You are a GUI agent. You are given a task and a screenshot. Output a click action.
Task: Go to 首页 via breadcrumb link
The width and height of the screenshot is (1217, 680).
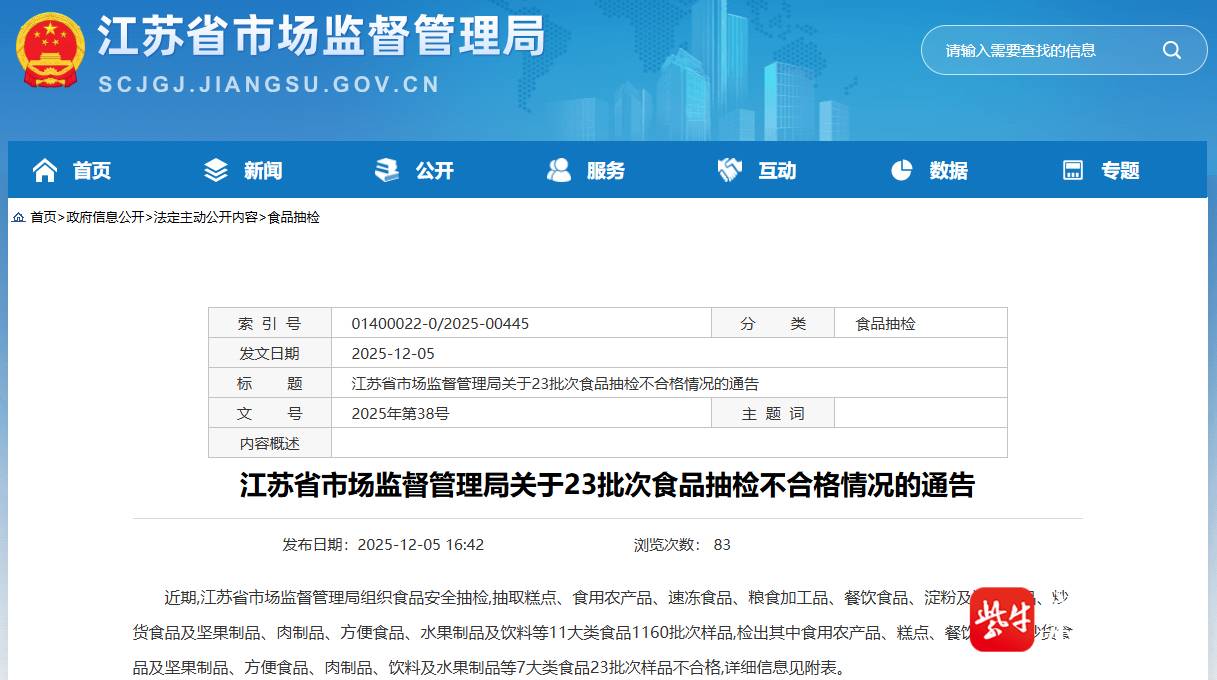[x=43, y=217]
